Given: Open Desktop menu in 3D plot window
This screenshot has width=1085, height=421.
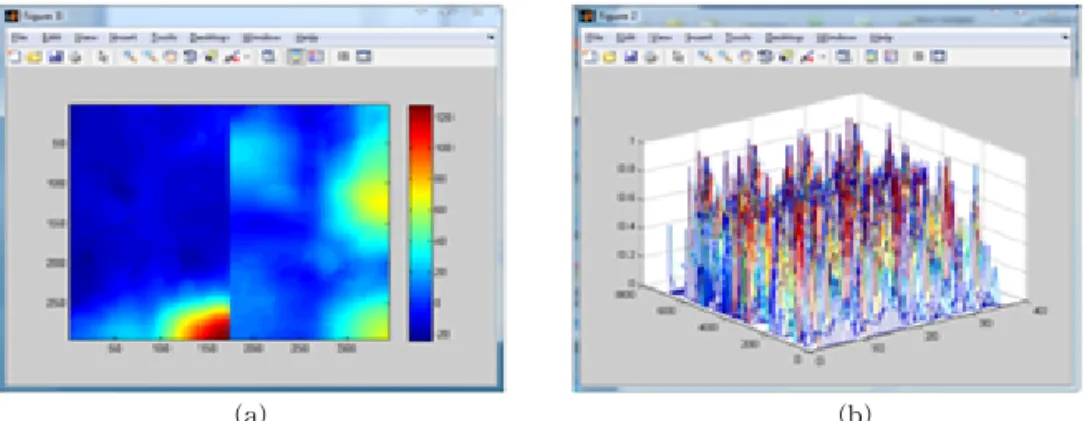Looking at the screenshot, I should coord(784,37).
